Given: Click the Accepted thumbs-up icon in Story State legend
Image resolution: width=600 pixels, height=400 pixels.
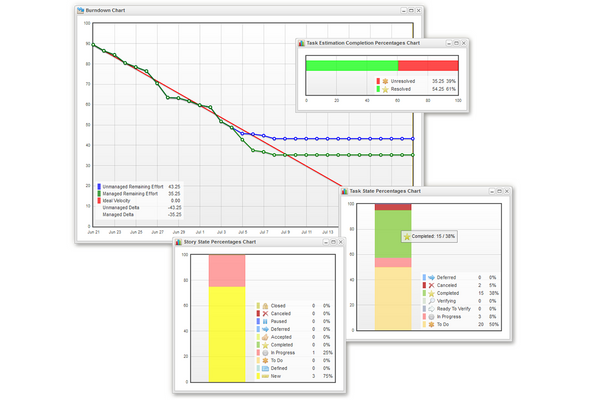Looking at the screenshot, I should point(265,337).
